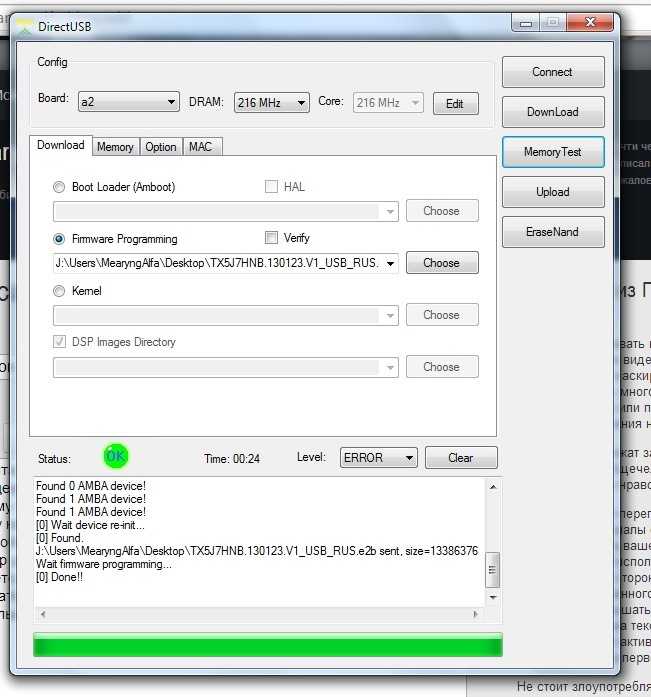Screen dimensions: 651x697
Task: Click '[0] Wait device re-init...' log line
Action: pyautogui.click(x=90, y=525)
